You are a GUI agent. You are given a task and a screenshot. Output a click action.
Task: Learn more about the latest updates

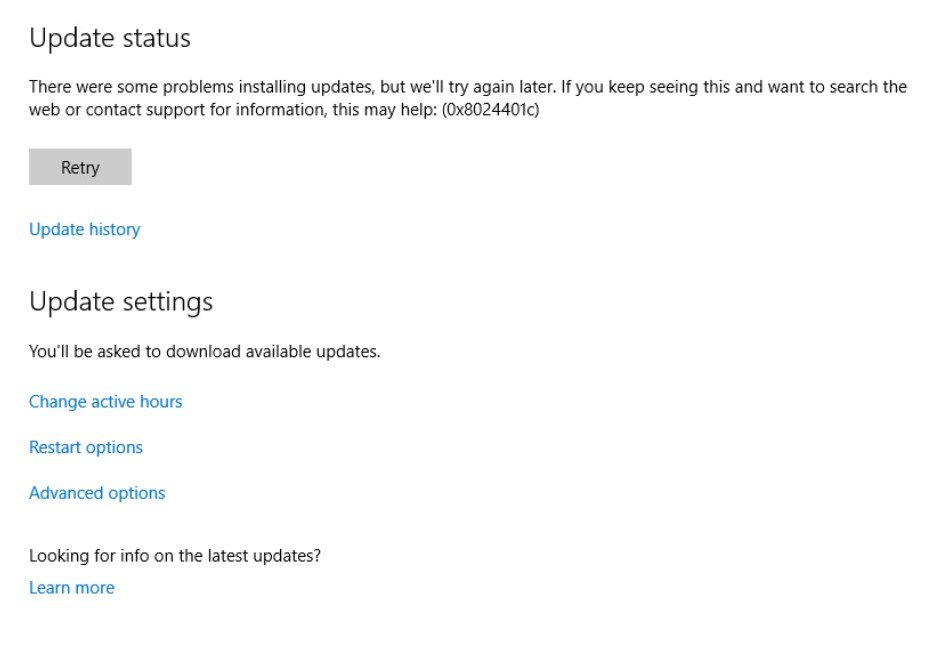tap(71, 588)
